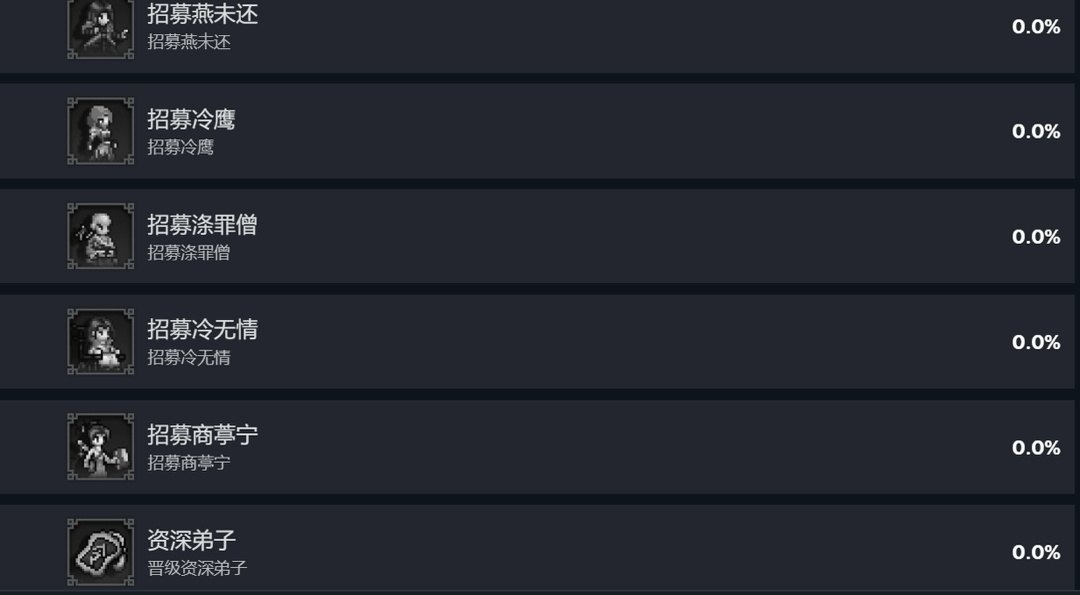Click the small 招募涤罪僧 description subtitle
This screenshot has height=595, width=1080.
(189, 253)
